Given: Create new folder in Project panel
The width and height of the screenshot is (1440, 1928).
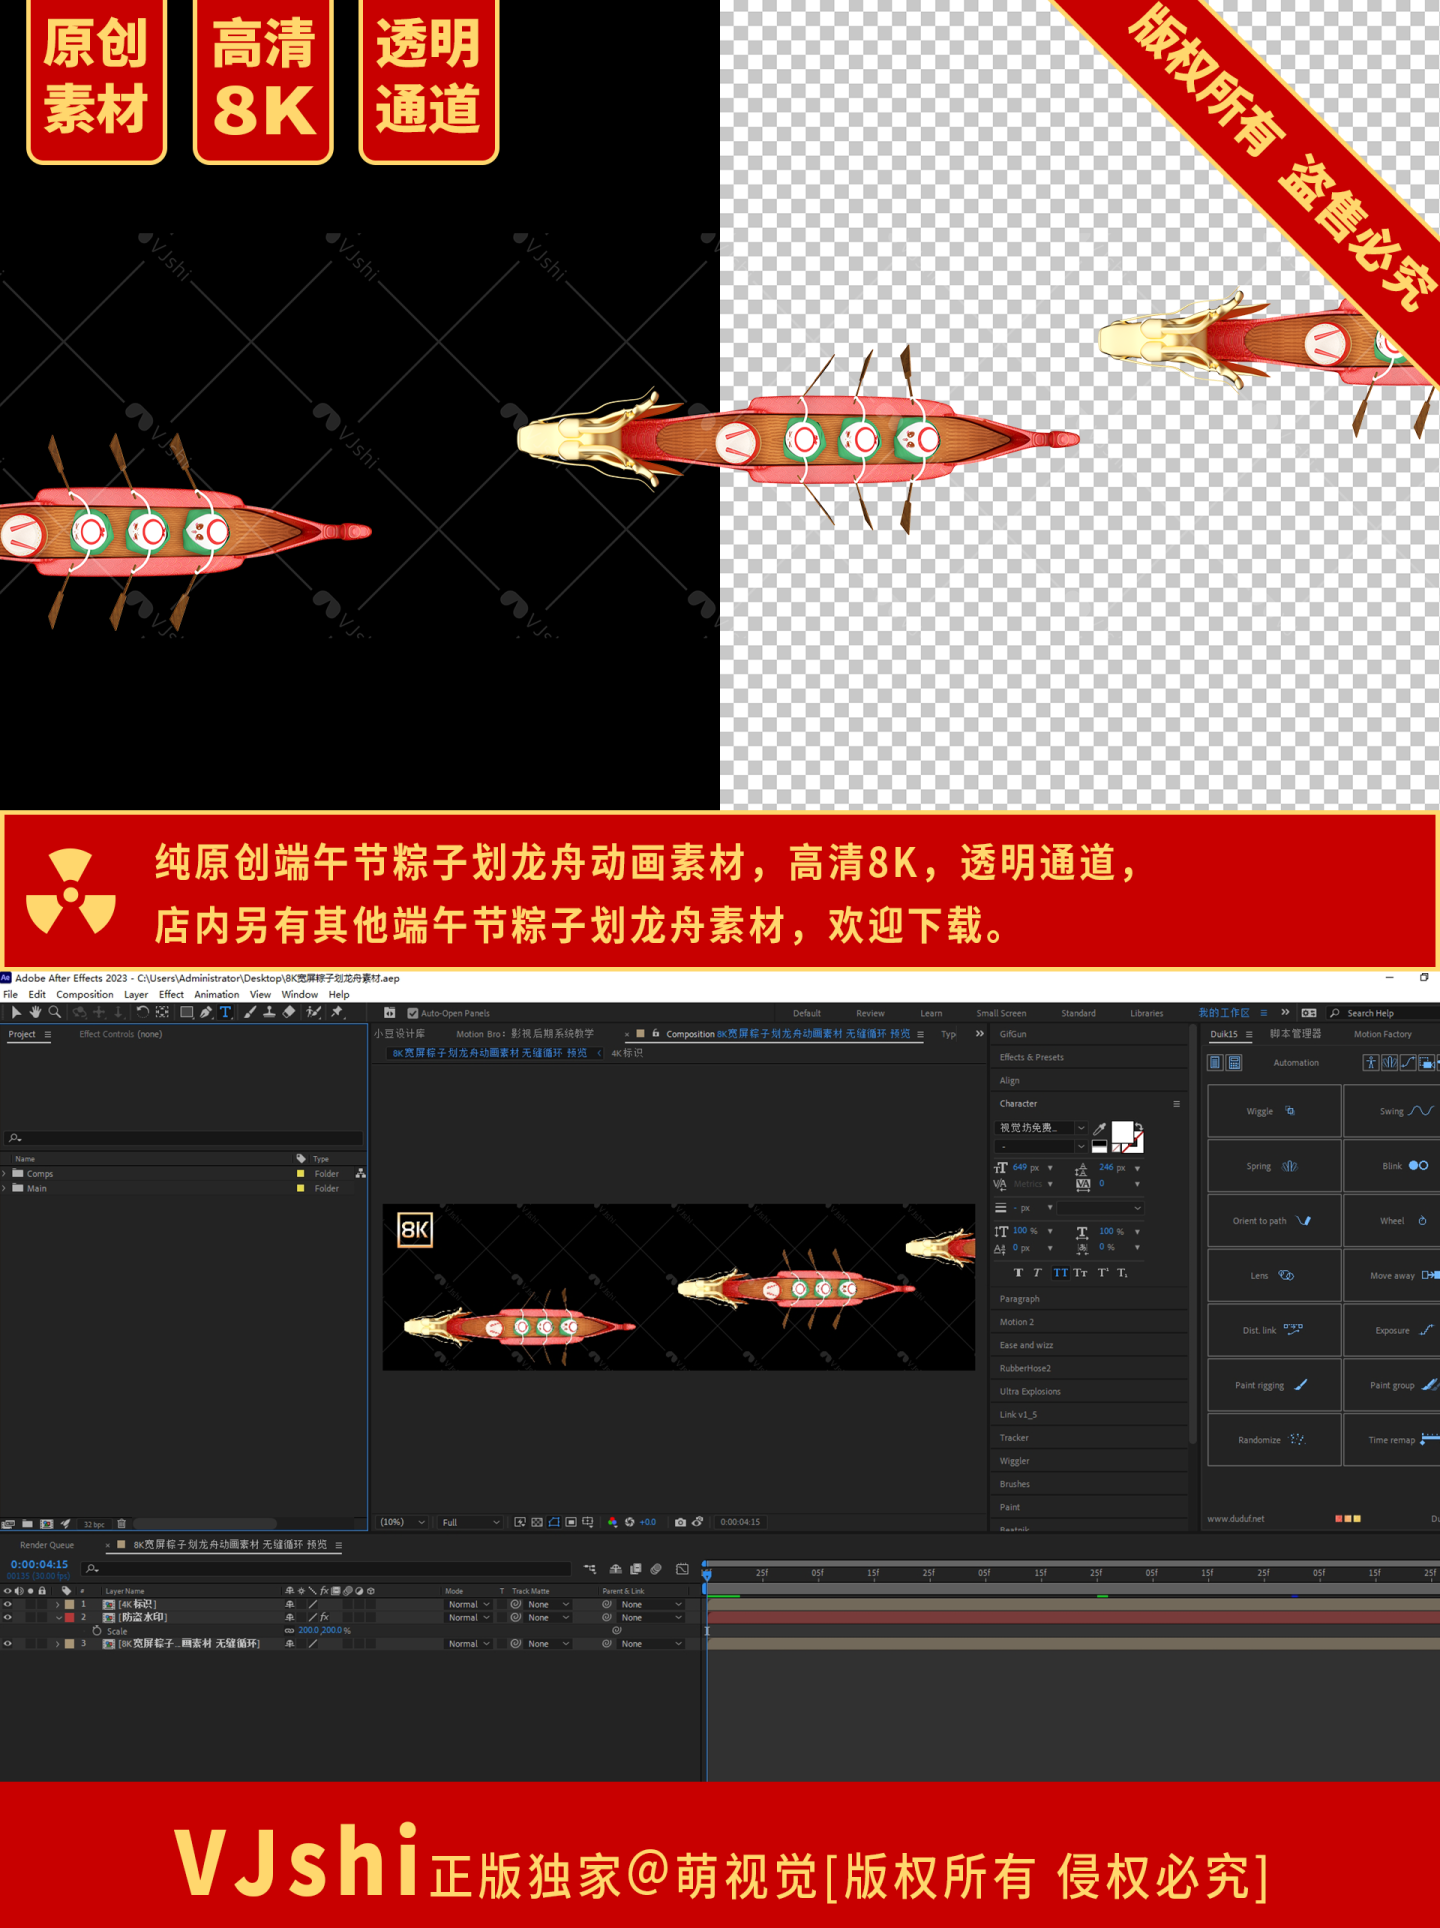Looking at the screenshot, I should click(27, 1524).
